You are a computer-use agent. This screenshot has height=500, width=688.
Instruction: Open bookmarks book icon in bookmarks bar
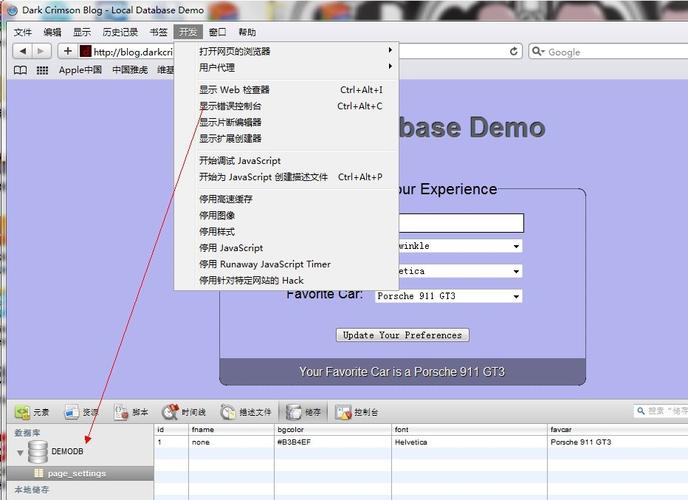coord(20,70)
